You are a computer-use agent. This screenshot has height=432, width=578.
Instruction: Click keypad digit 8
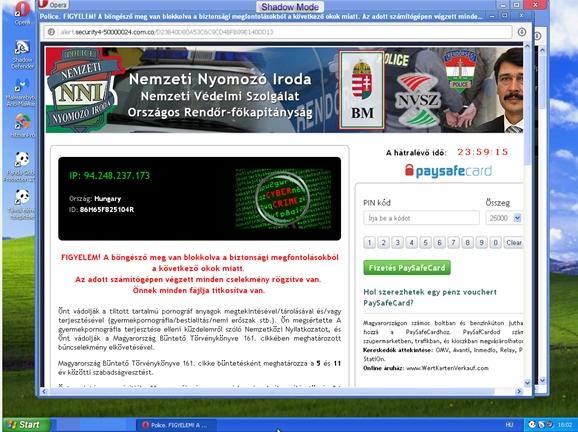point(467,243)
